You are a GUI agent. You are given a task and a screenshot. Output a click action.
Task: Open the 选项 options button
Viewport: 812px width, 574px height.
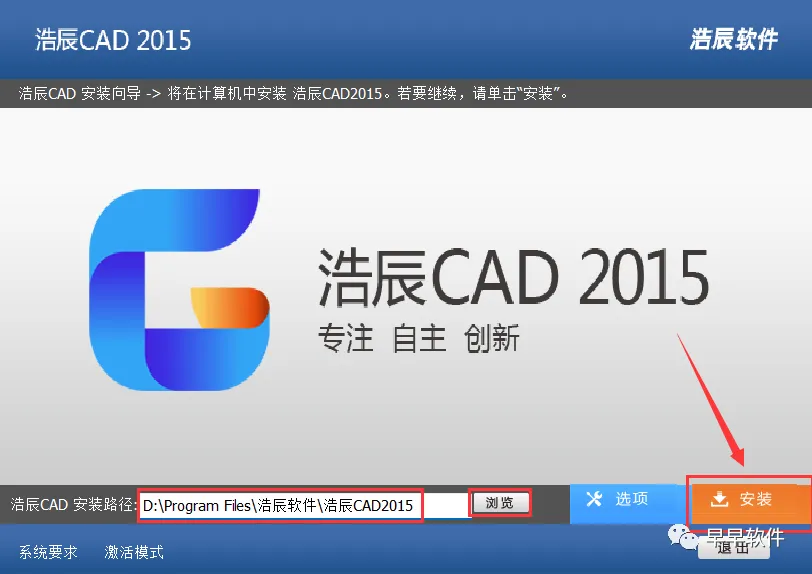click(628, 503)
